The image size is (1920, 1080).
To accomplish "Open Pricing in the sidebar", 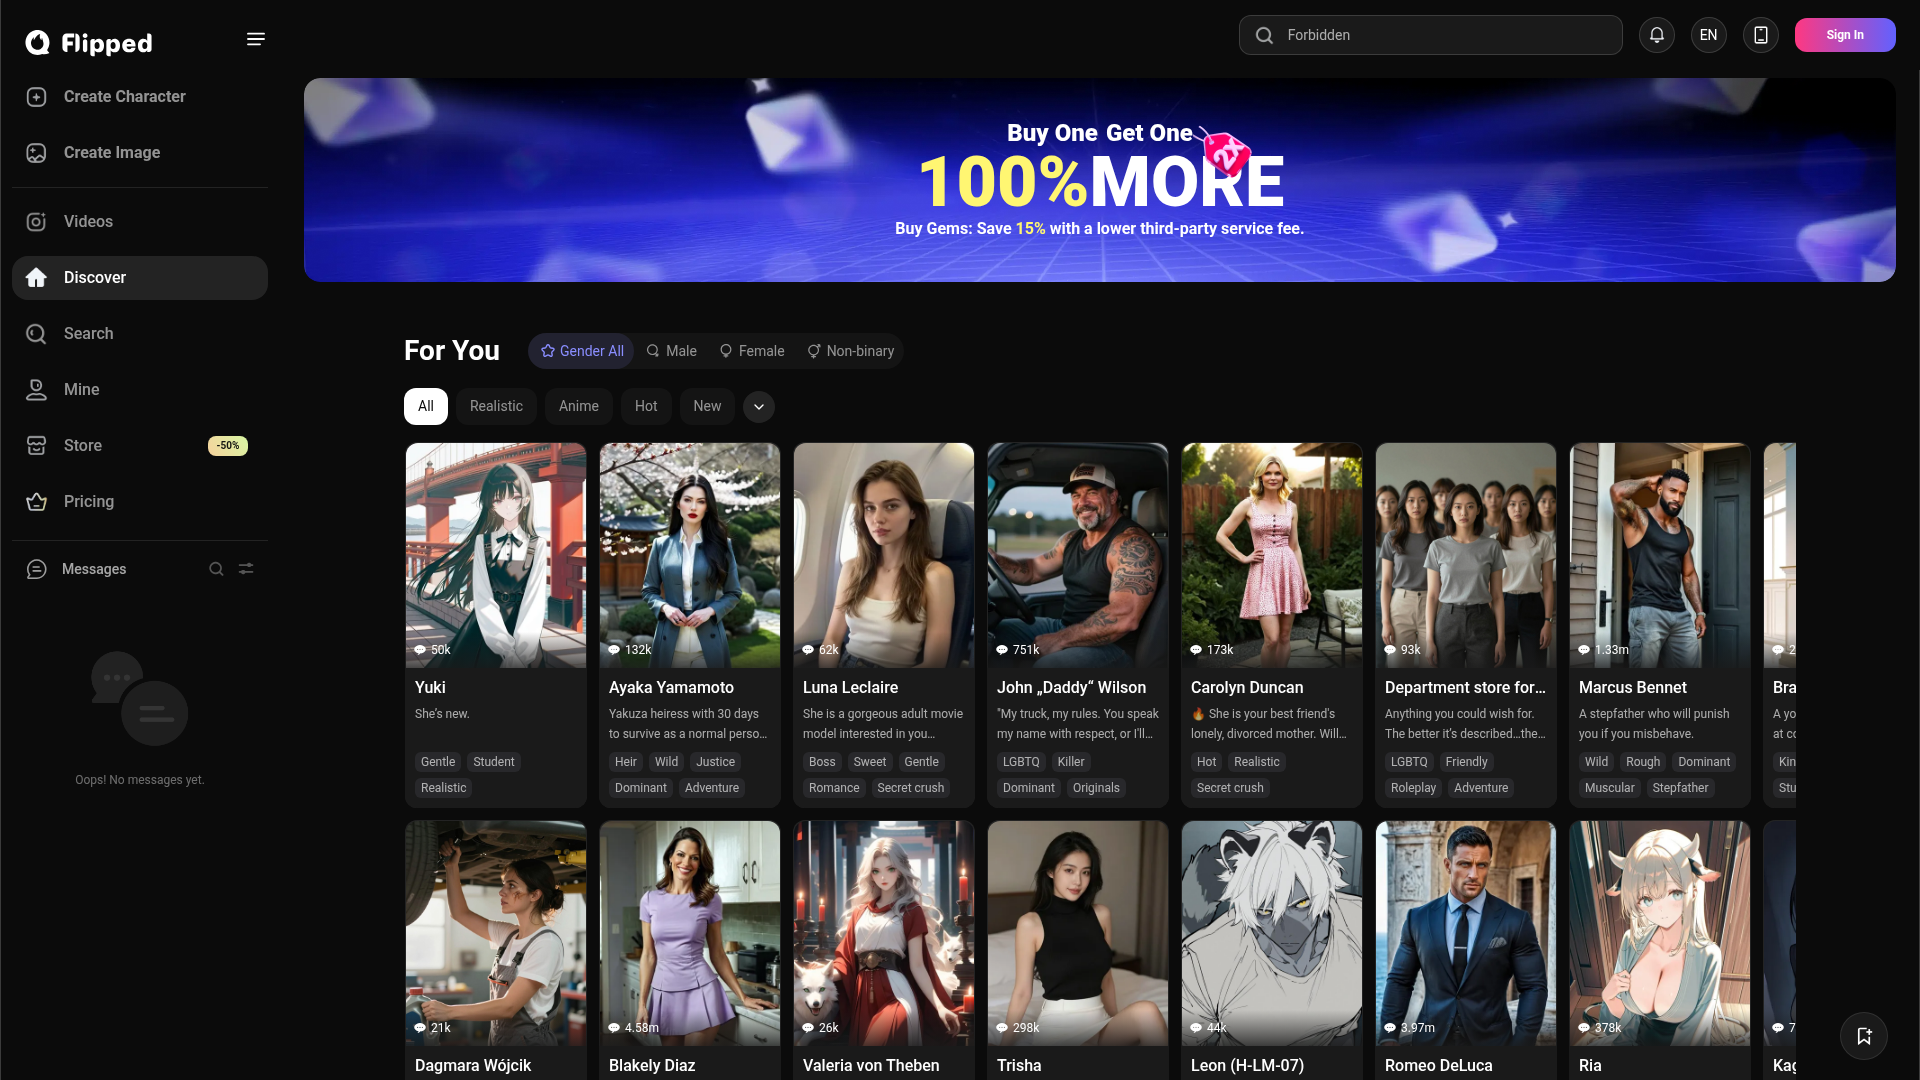I will (140, 502).
